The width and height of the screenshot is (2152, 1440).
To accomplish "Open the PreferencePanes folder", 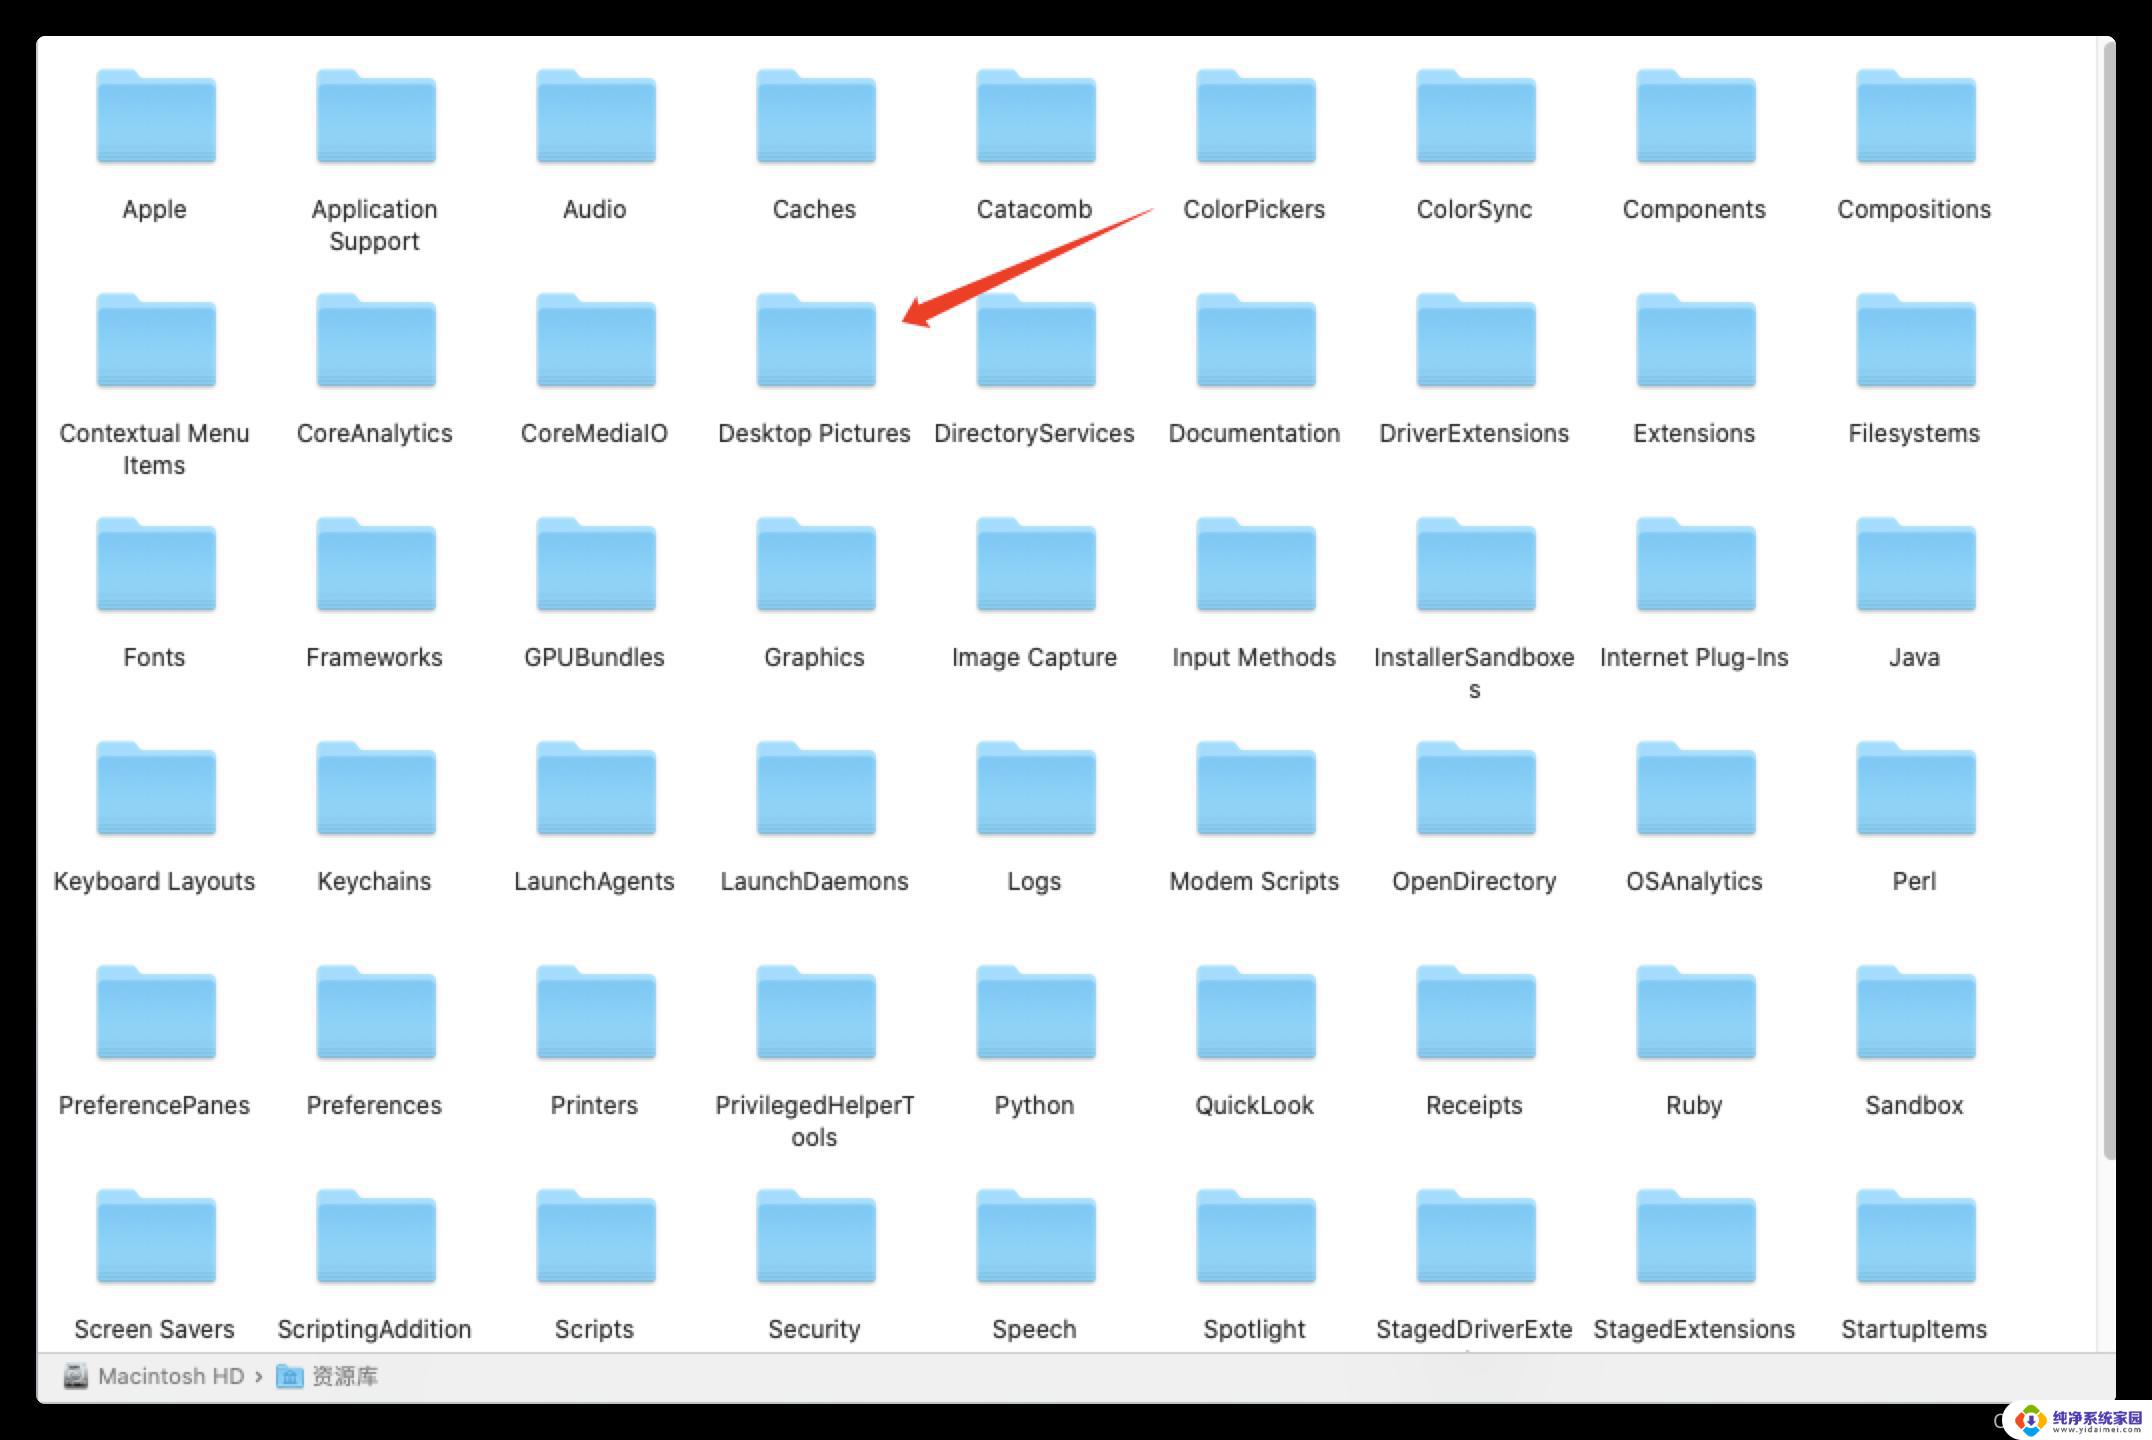I will [154, 1019].
